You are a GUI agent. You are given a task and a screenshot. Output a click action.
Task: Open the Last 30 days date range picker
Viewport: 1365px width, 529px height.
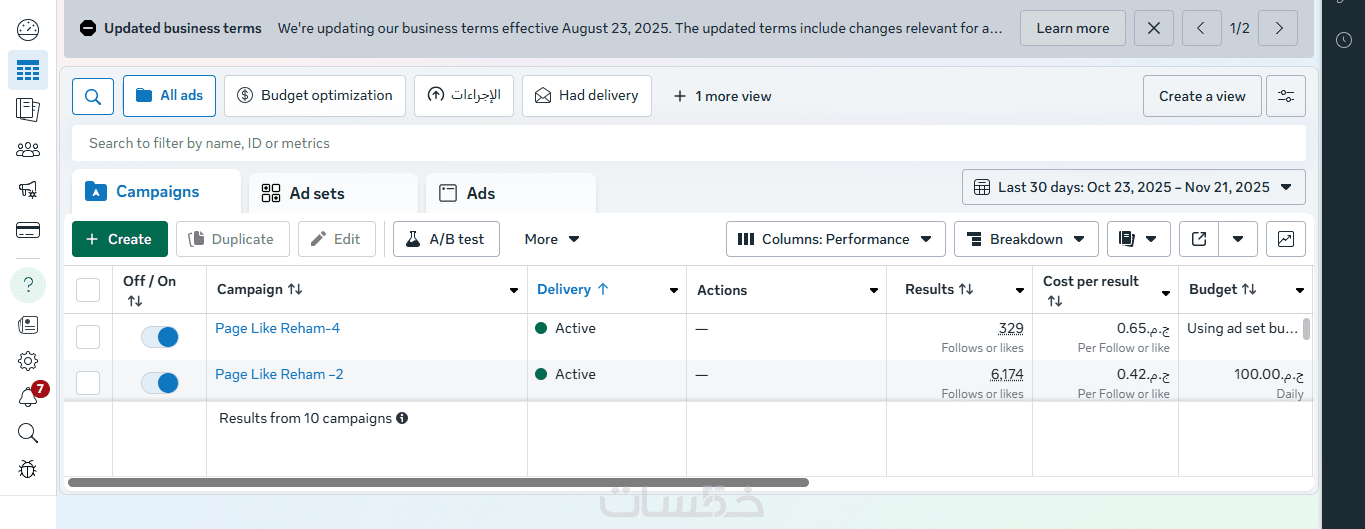1133,187
